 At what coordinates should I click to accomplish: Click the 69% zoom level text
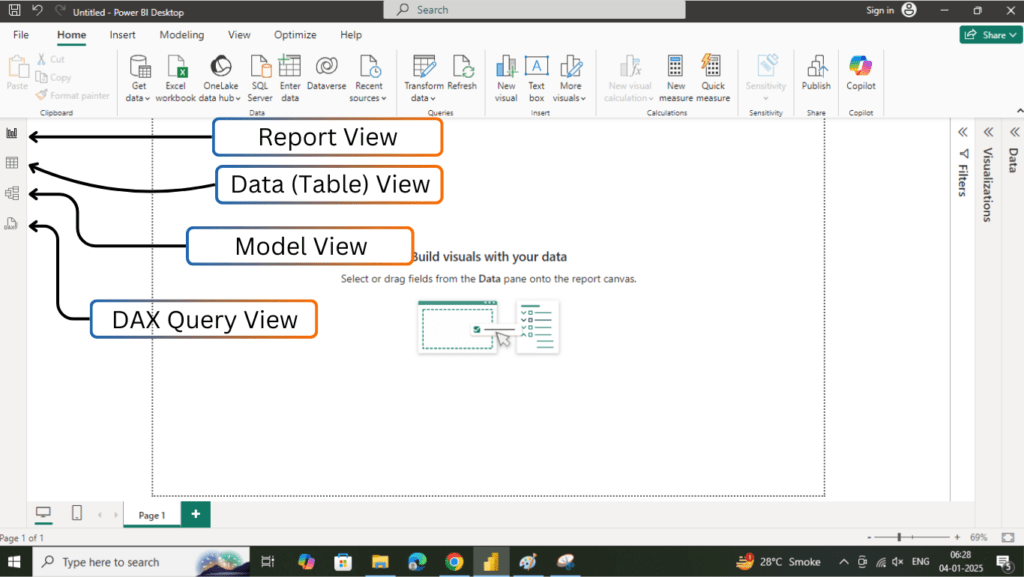tap(978, 537)
